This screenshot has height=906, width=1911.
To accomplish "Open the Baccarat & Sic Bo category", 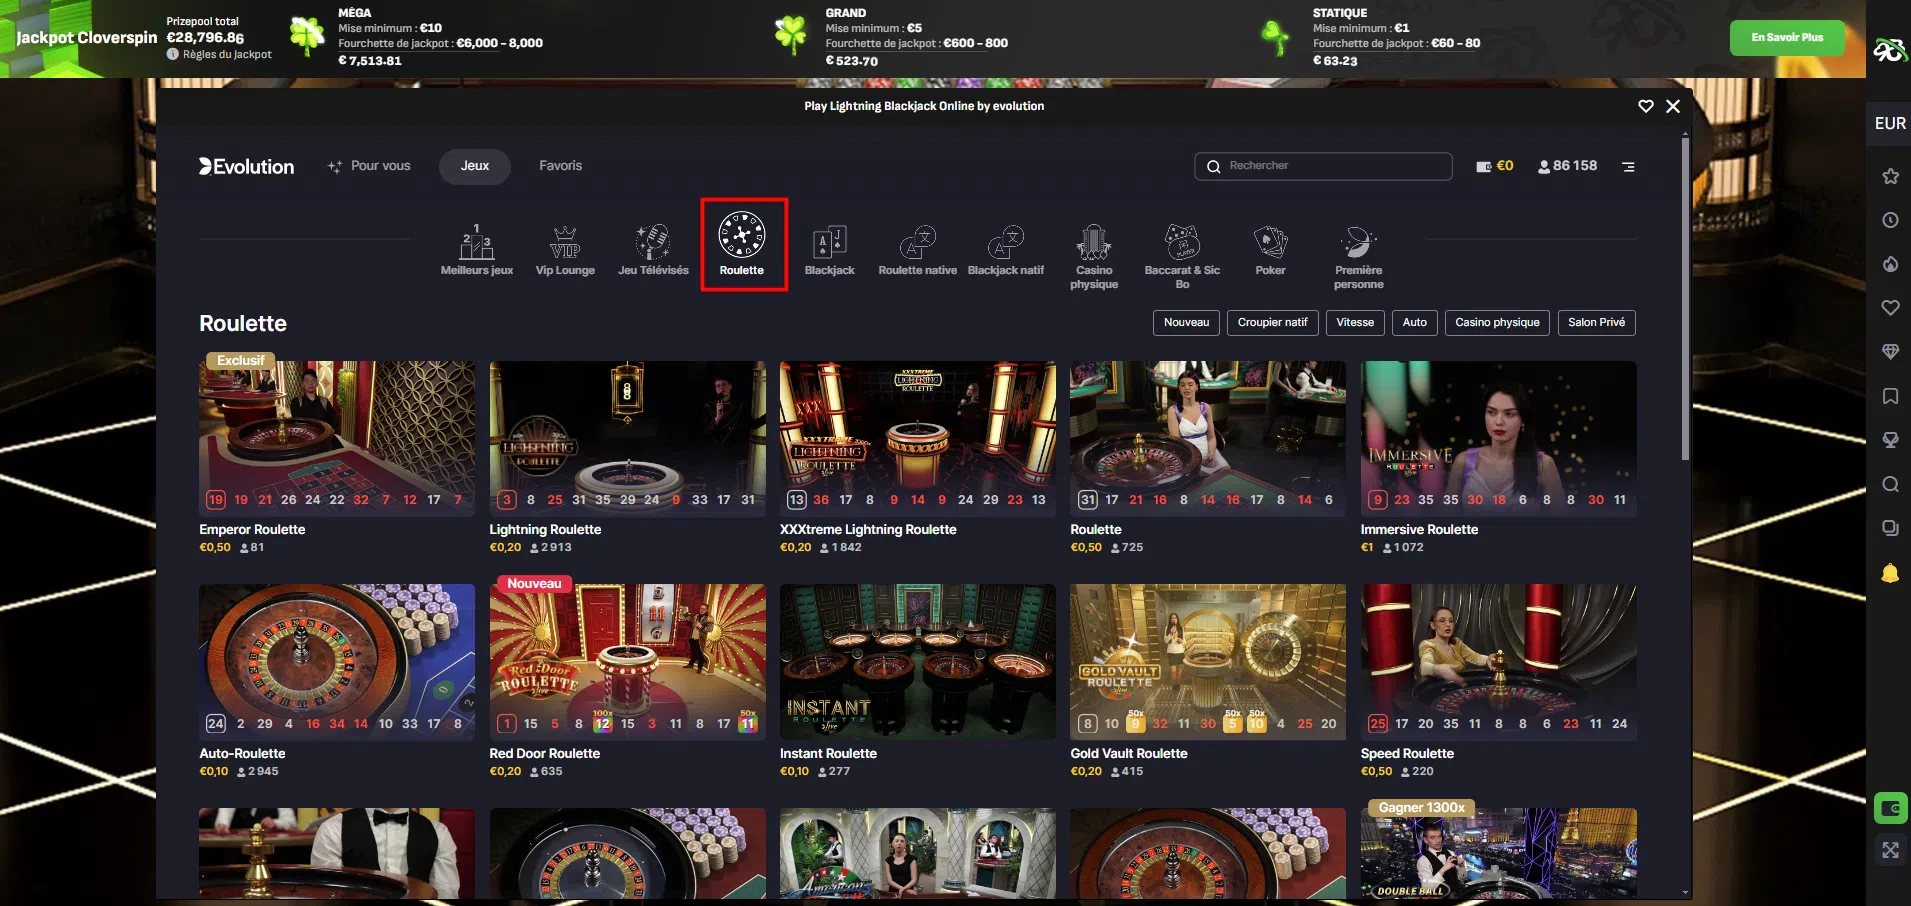I will coord(1182,256).
